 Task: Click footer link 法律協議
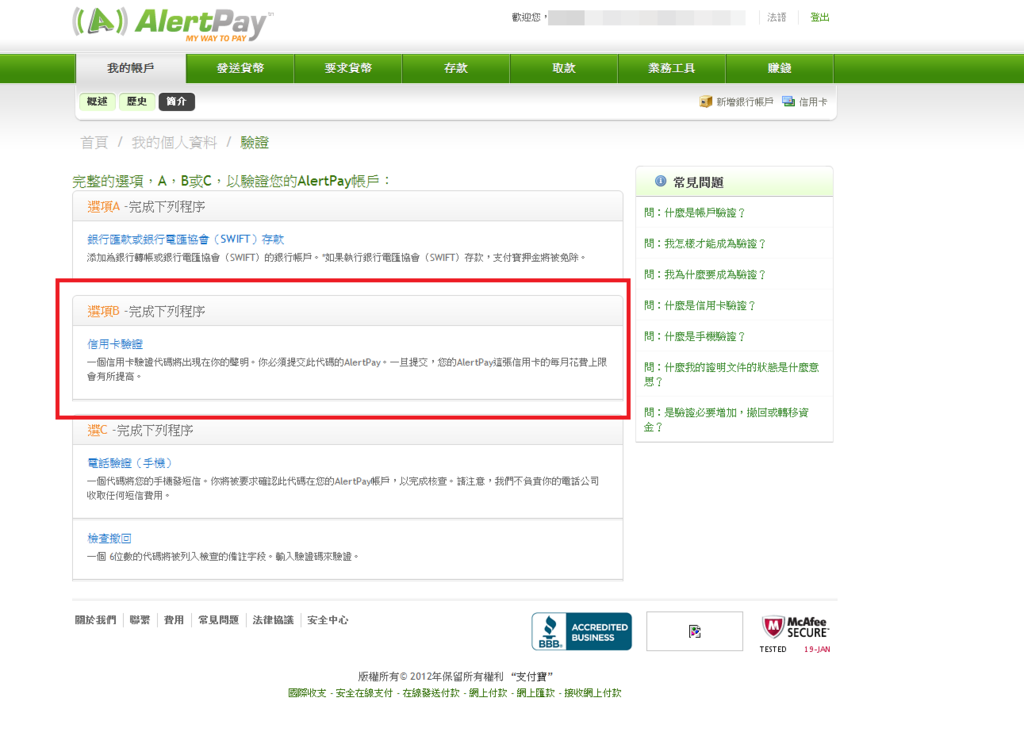click(x=273, y=620)
